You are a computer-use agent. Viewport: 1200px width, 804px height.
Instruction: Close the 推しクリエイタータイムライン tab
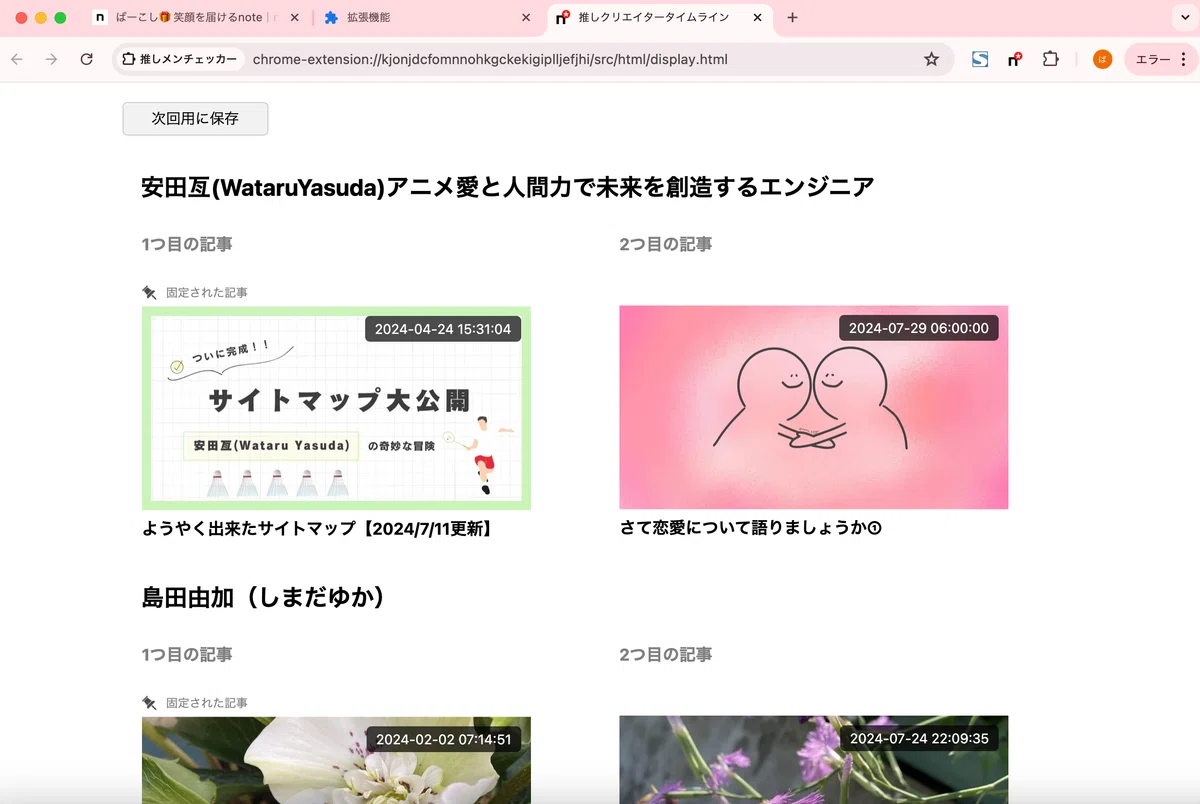click(757, 18)
